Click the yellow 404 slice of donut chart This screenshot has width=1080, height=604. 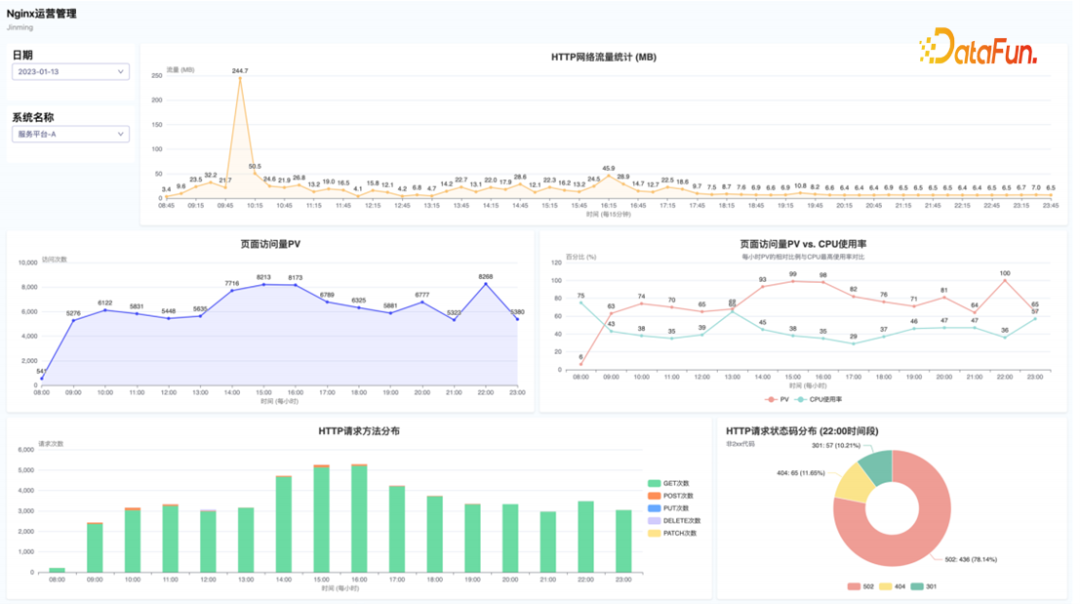pos(852,482)
